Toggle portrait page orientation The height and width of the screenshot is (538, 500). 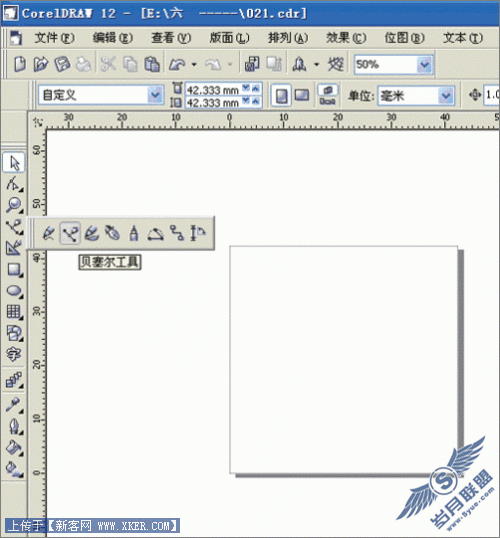coord(281,95)
